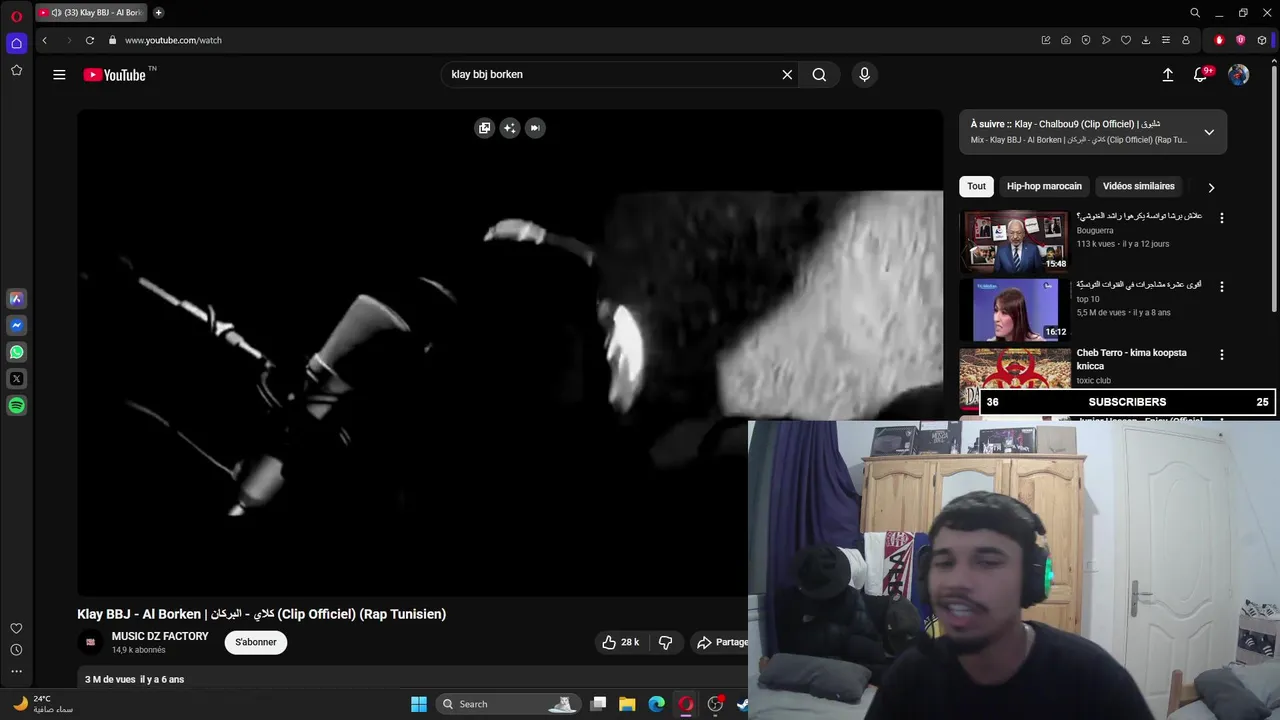
Task: Open Opera extensions cube icon
Action: [1262, 40]
